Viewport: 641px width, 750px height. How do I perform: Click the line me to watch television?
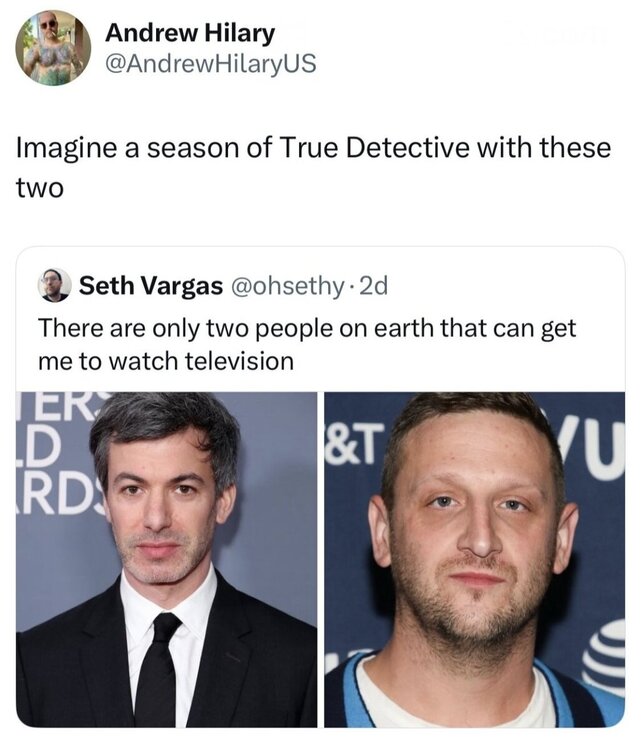click(166, 361)
